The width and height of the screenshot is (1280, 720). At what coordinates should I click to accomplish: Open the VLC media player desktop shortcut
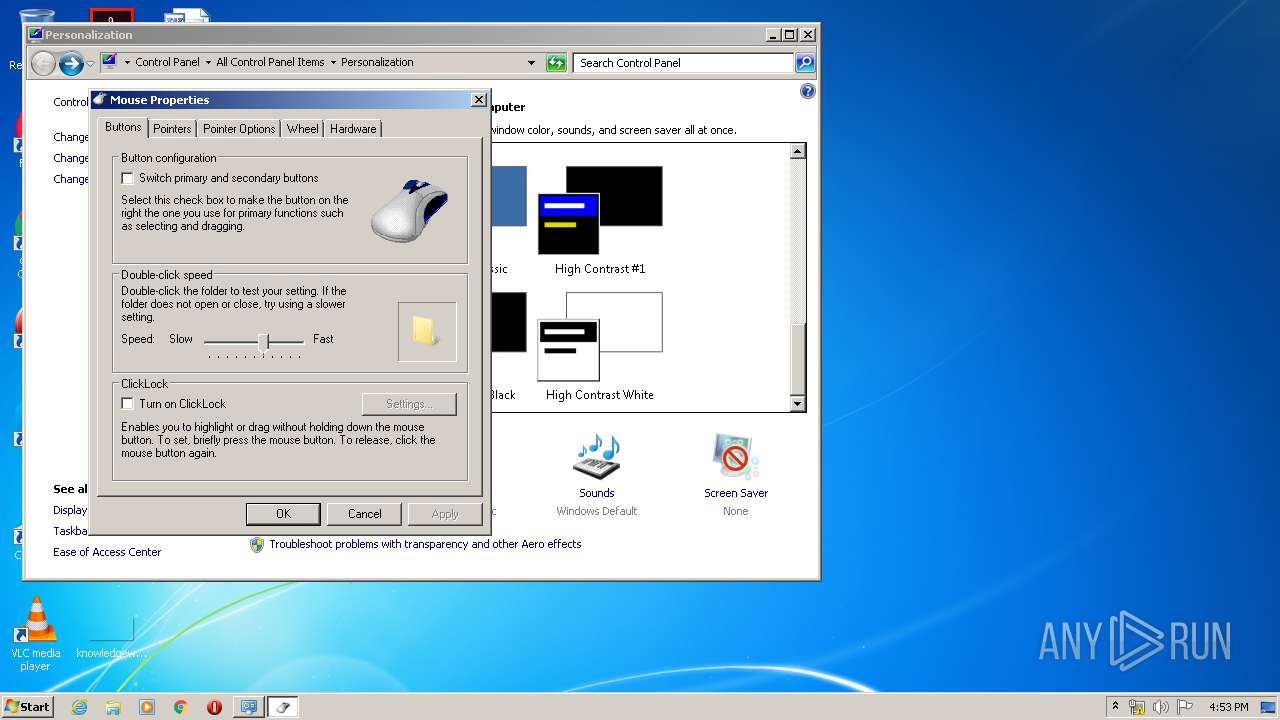(x=35, y=634)
